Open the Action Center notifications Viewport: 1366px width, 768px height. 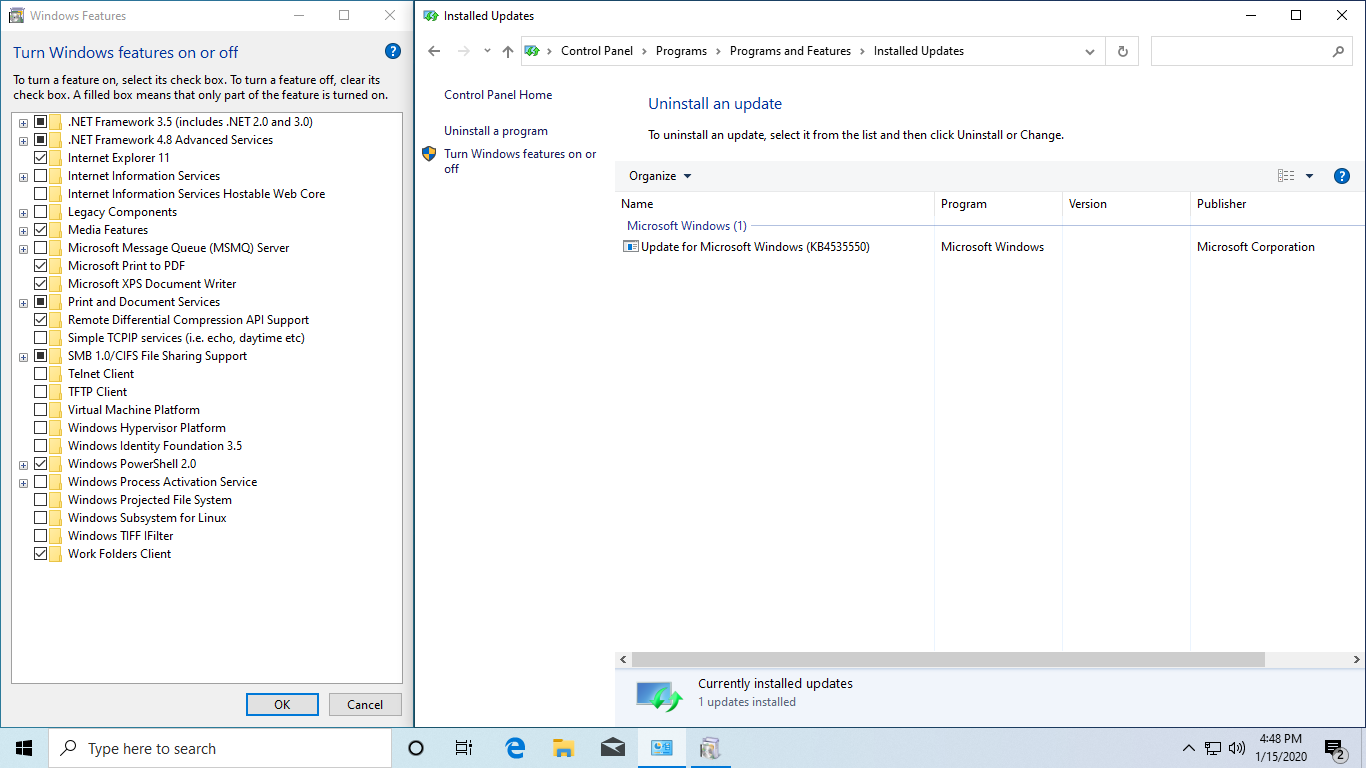coord(1334,748)
